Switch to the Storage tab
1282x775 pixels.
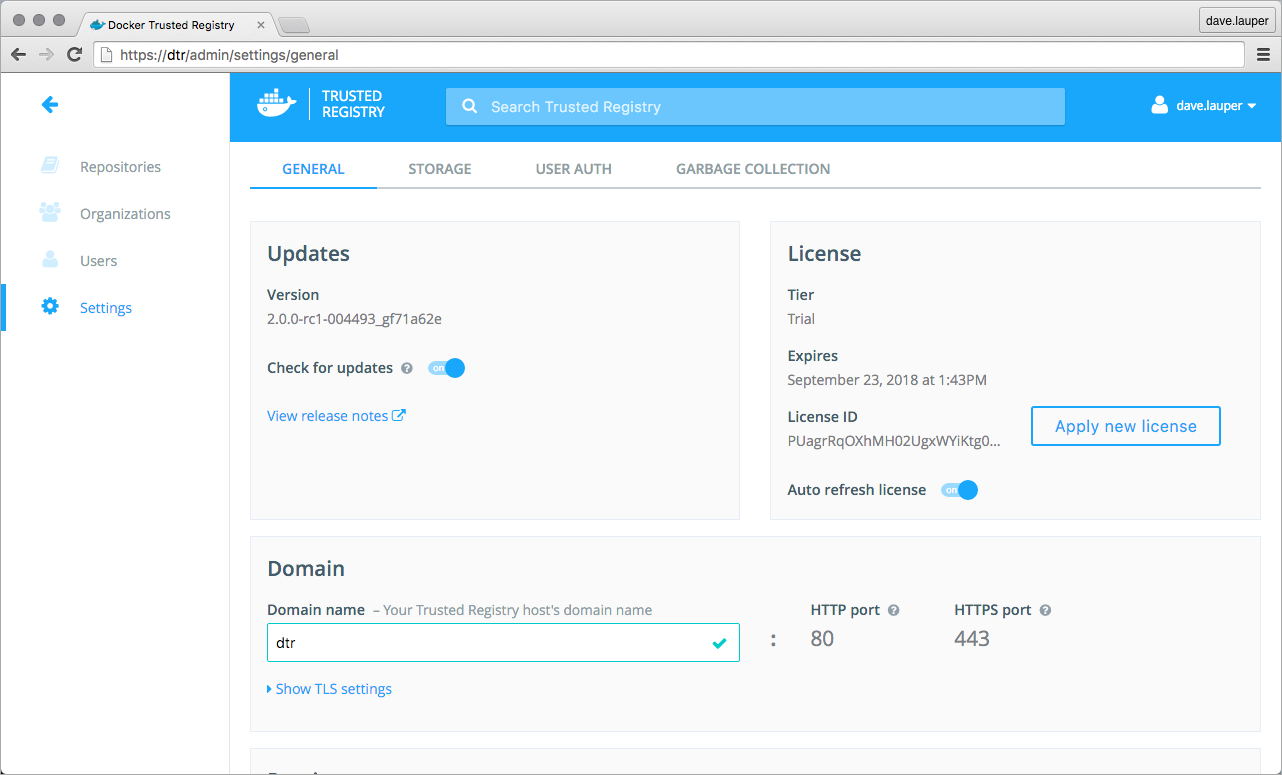[x=439, y=169]
